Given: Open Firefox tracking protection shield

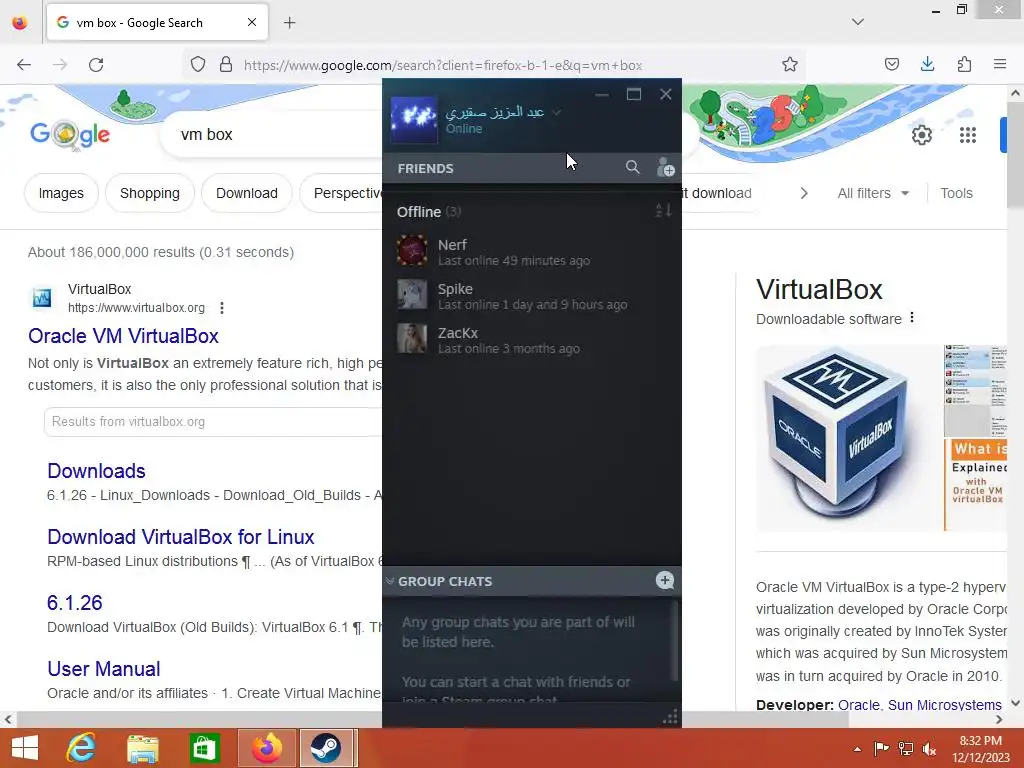Looking at the screenshot, I should click(x=198, y=64).
